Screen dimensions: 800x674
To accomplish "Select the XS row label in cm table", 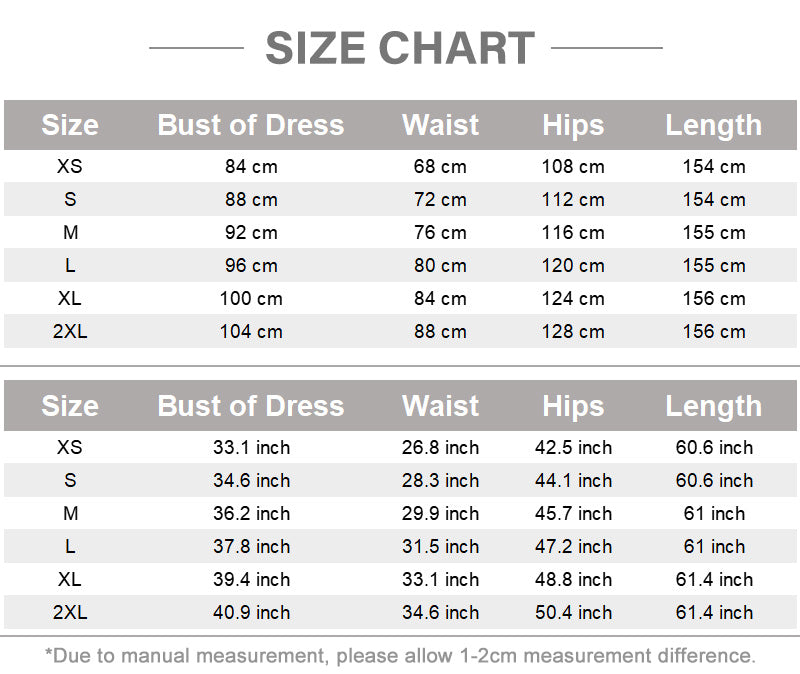I will click(70, 166).
